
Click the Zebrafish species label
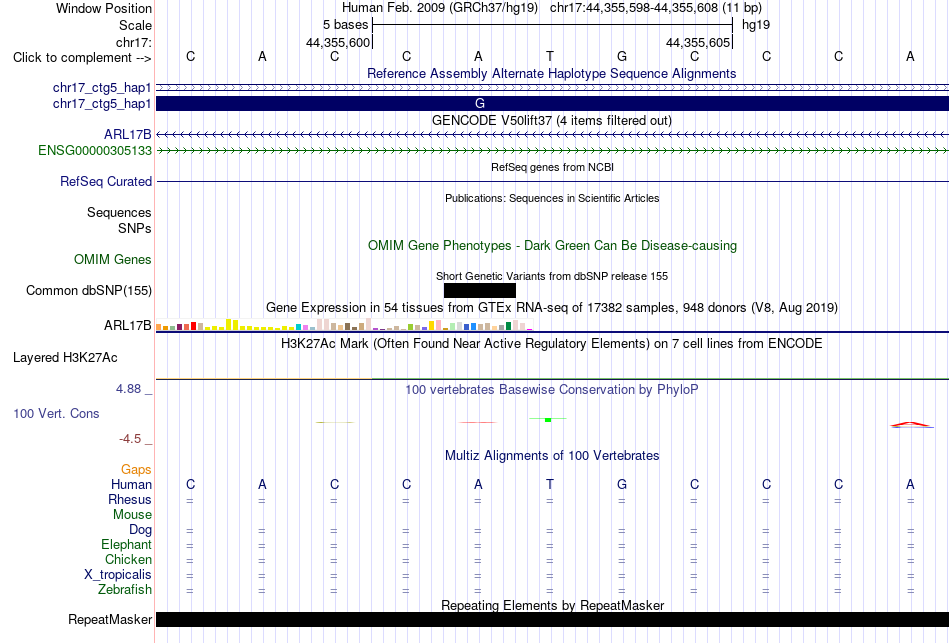125,589
